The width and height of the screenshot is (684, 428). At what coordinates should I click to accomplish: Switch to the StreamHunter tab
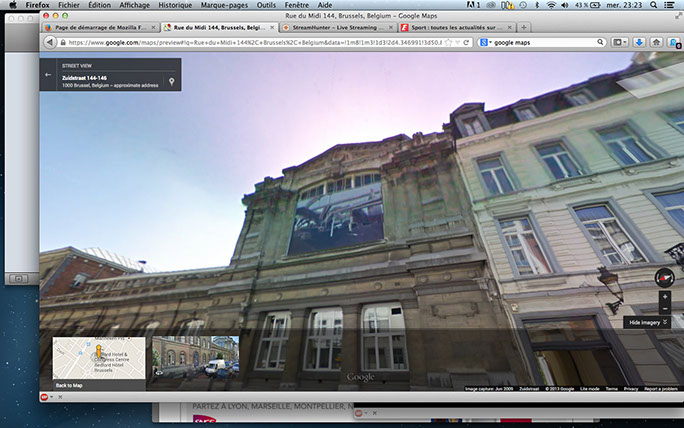click(338, 28)
